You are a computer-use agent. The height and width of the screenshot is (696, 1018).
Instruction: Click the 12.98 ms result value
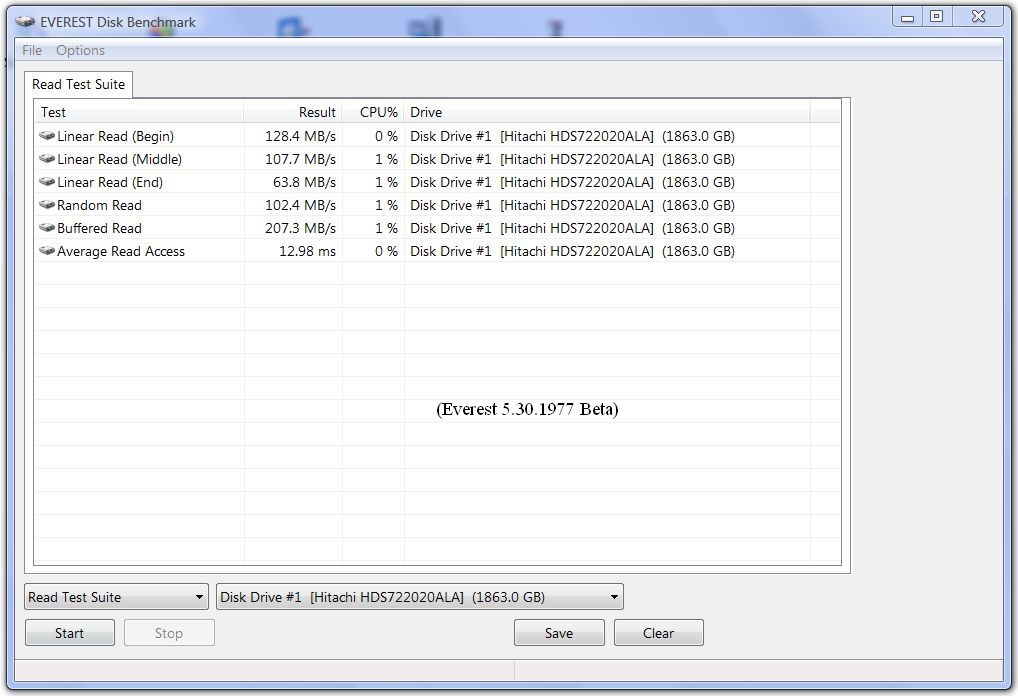click(x=308, y=251)
